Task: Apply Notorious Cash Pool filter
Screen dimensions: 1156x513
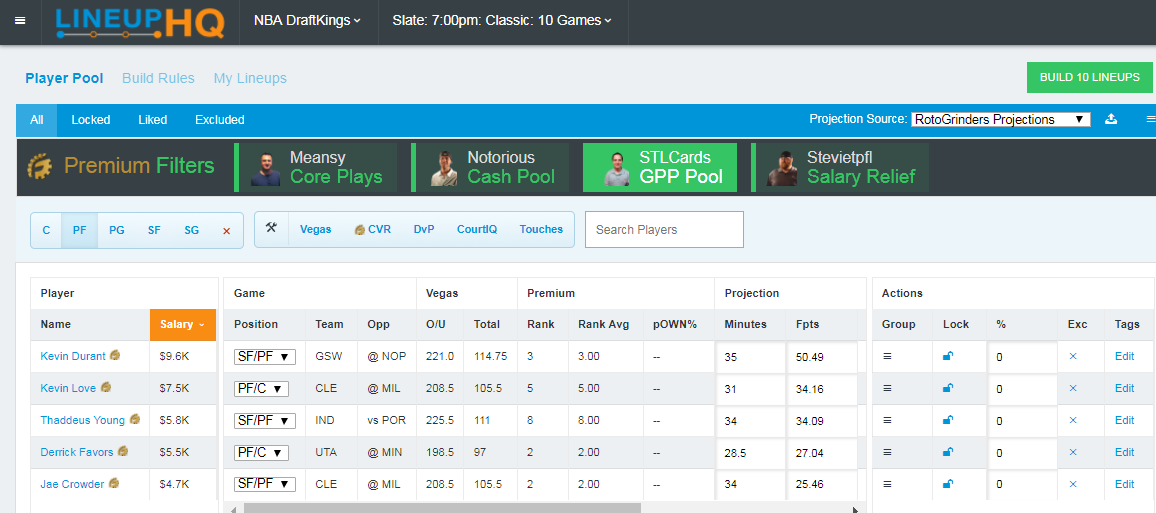Action: 490,167
